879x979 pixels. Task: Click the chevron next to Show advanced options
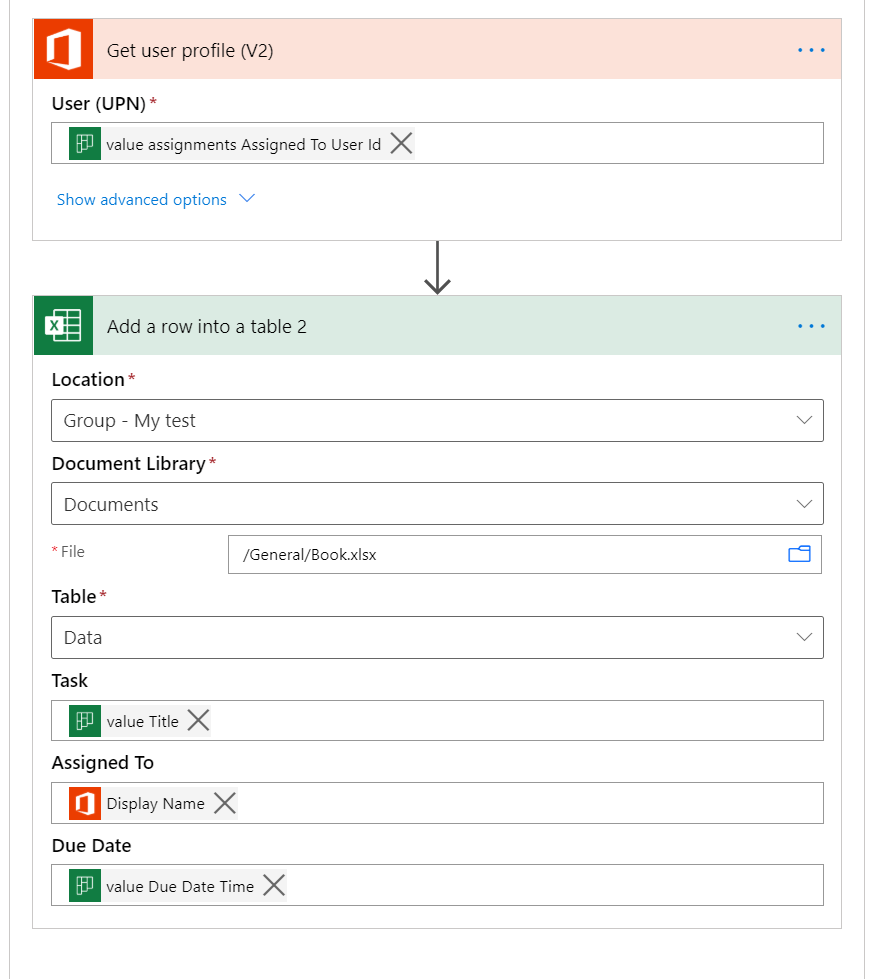click(x=247, y=199)
